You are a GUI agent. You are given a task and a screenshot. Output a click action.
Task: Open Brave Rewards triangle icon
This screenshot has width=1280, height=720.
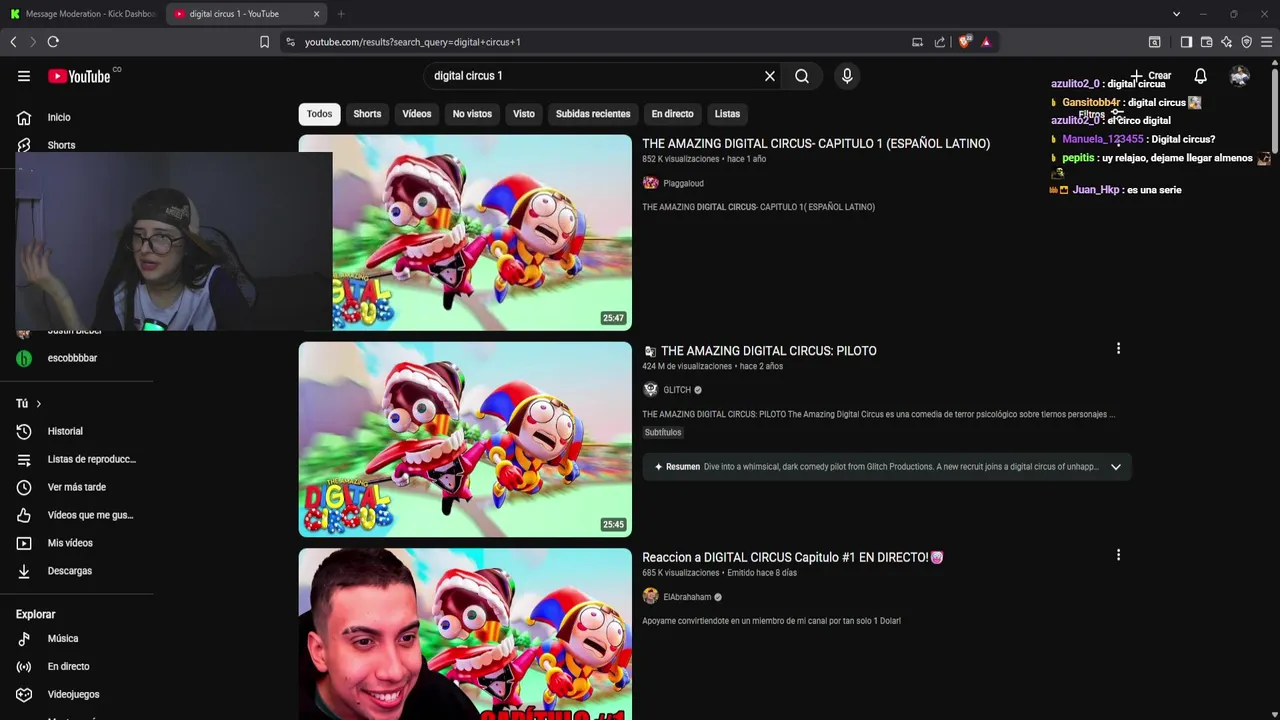(x=986, y=42)
